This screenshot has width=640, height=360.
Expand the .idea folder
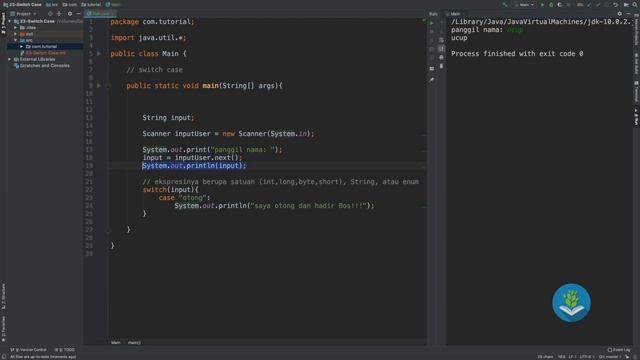16,27
